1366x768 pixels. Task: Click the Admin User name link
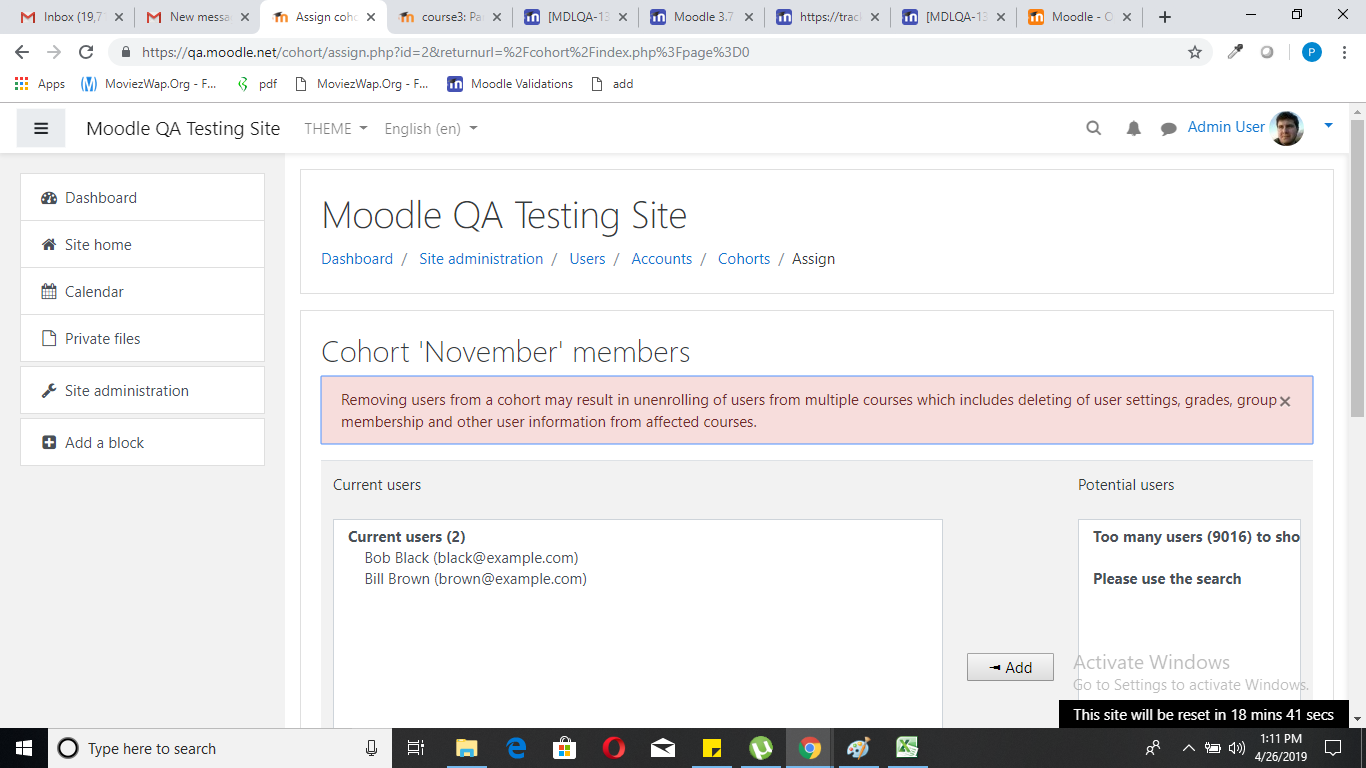coord(1226,127)
